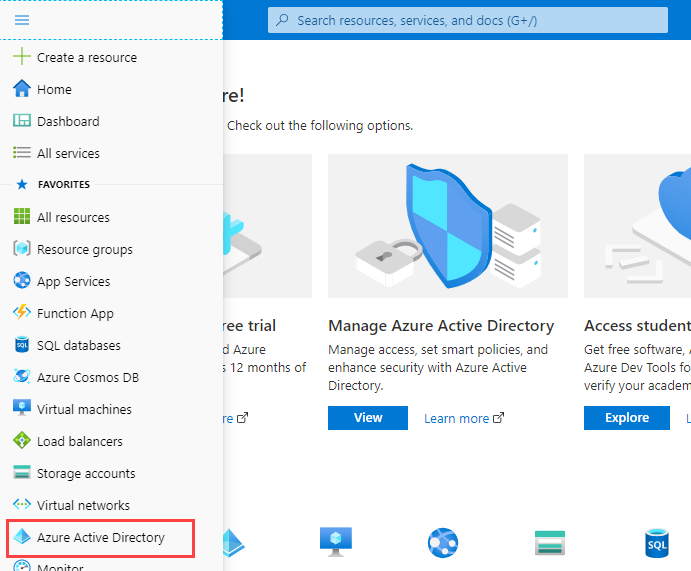The image size is (691, 571).
Task: Click the Load balancers diamond icon
Action: pyautogui.click(x=22, y=440)
